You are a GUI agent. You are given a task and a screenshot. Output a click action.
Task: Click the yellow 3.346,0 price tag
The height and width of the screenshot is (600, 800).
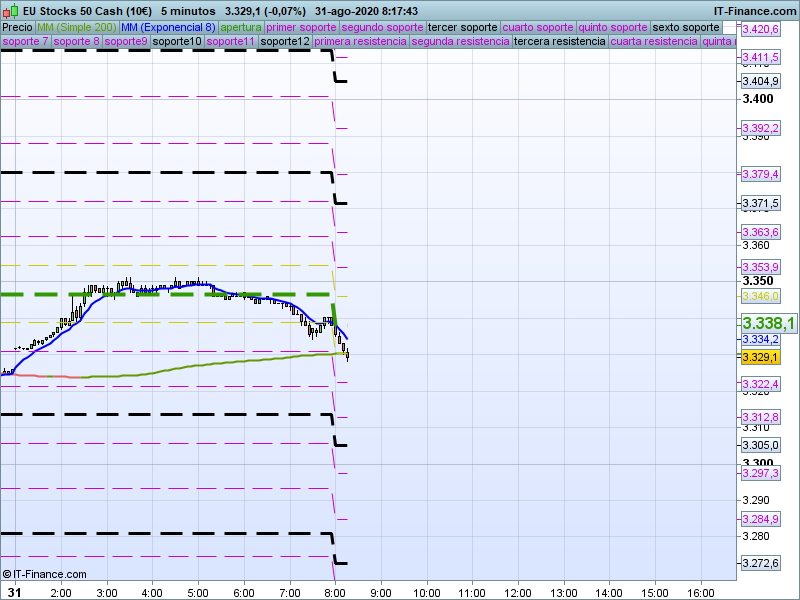tap(760, 296)
